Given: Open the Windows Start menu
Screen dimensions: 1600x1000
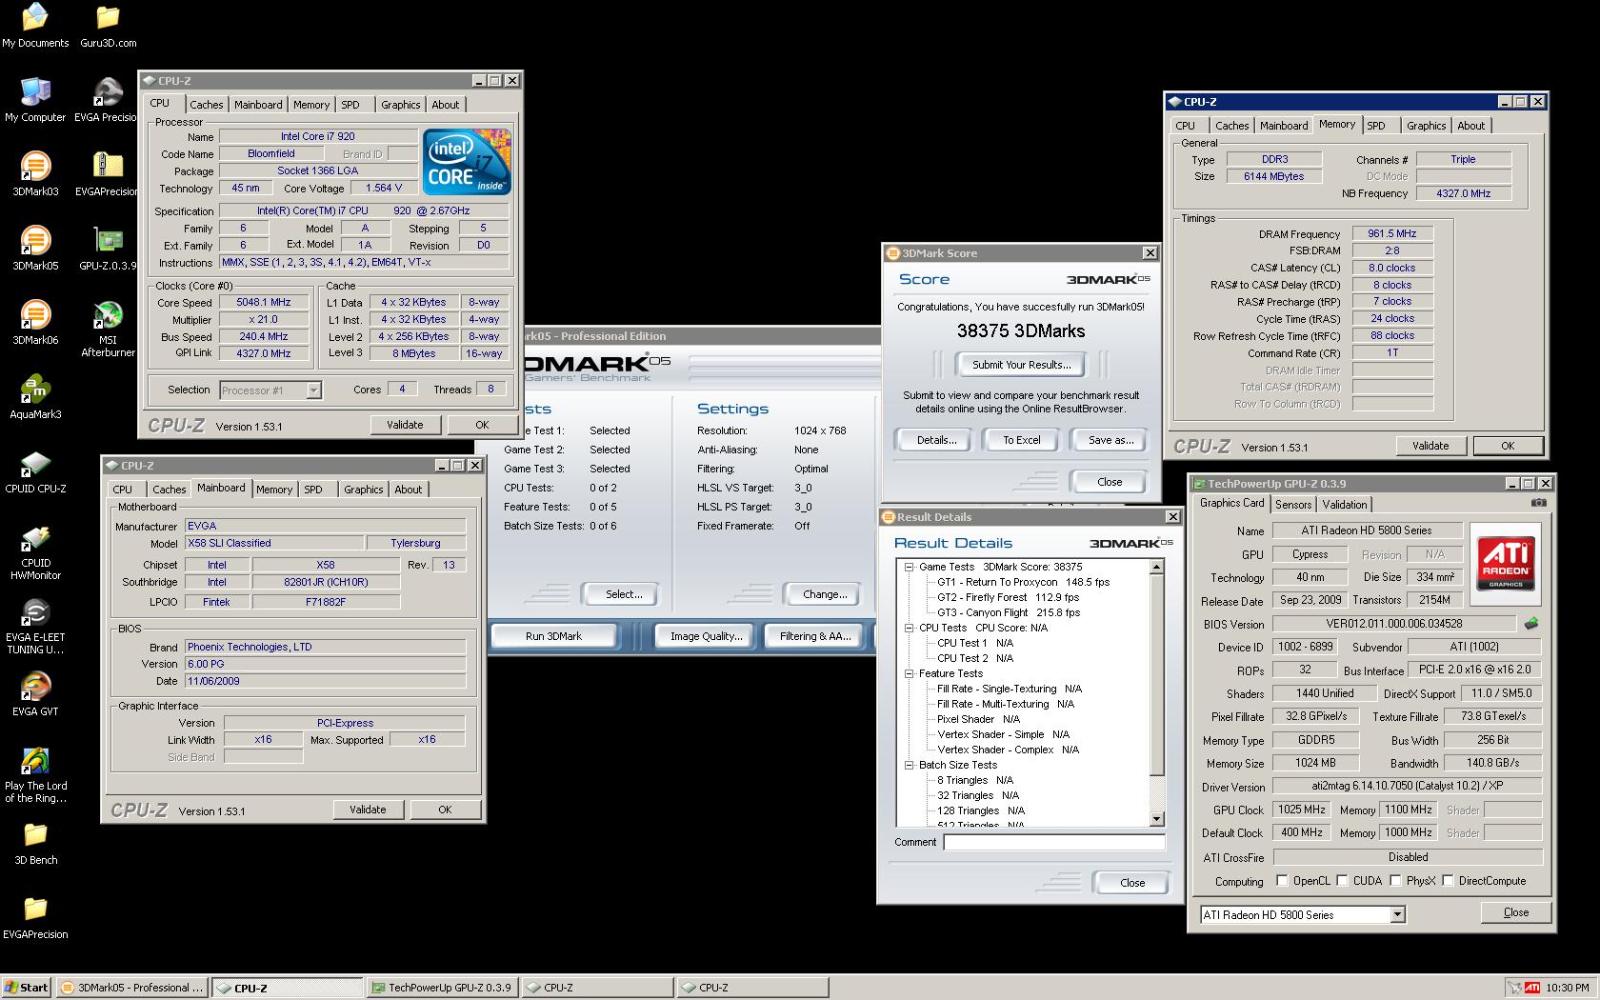Looking at the screenshot, I should click(x=26, y=987).
